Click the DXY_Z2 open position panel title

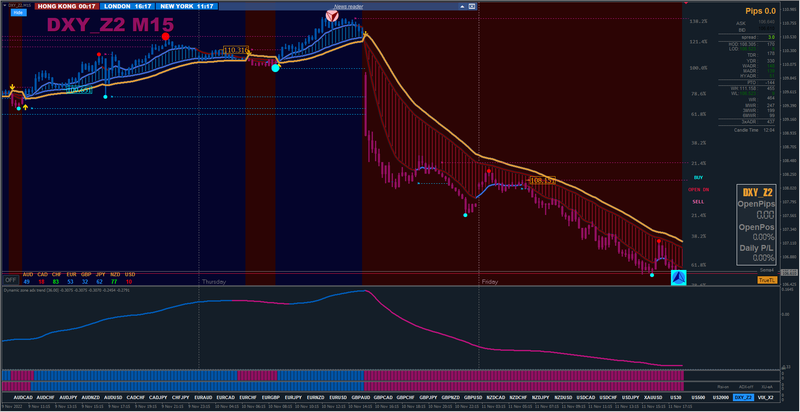(757, 192)
